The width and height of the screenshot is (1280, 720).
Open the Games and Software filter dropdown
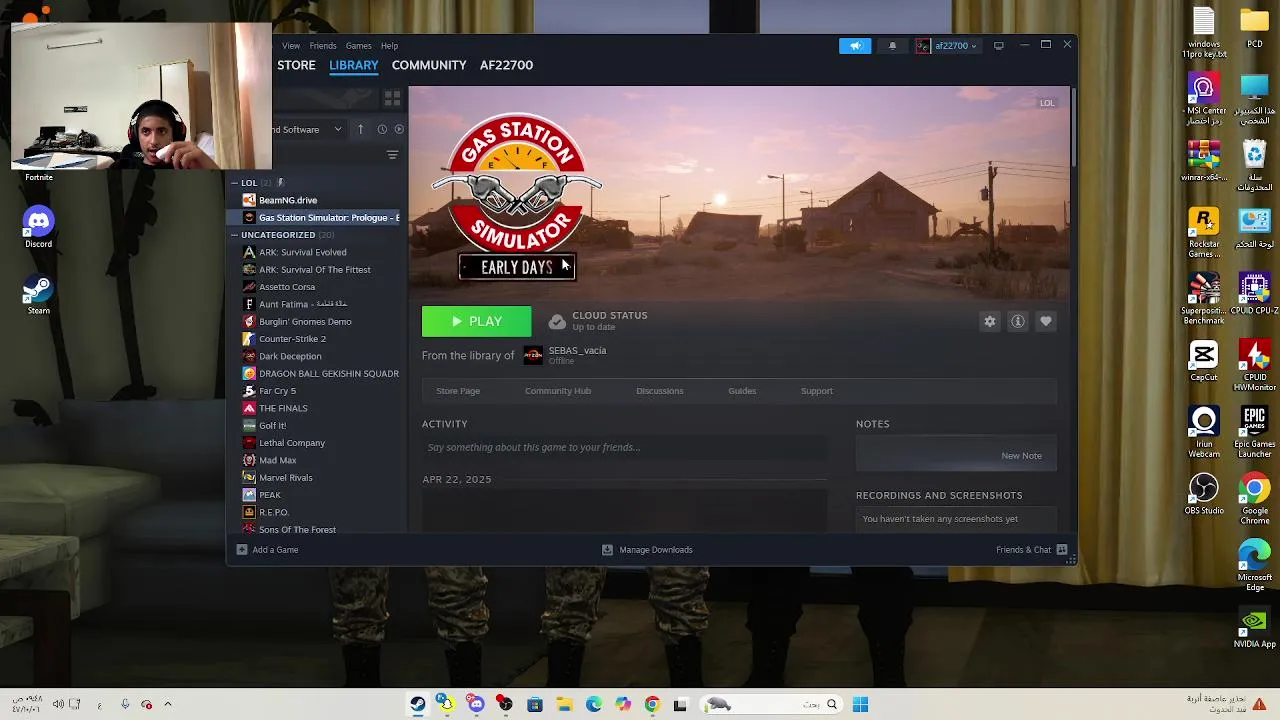tap(310, 129)
